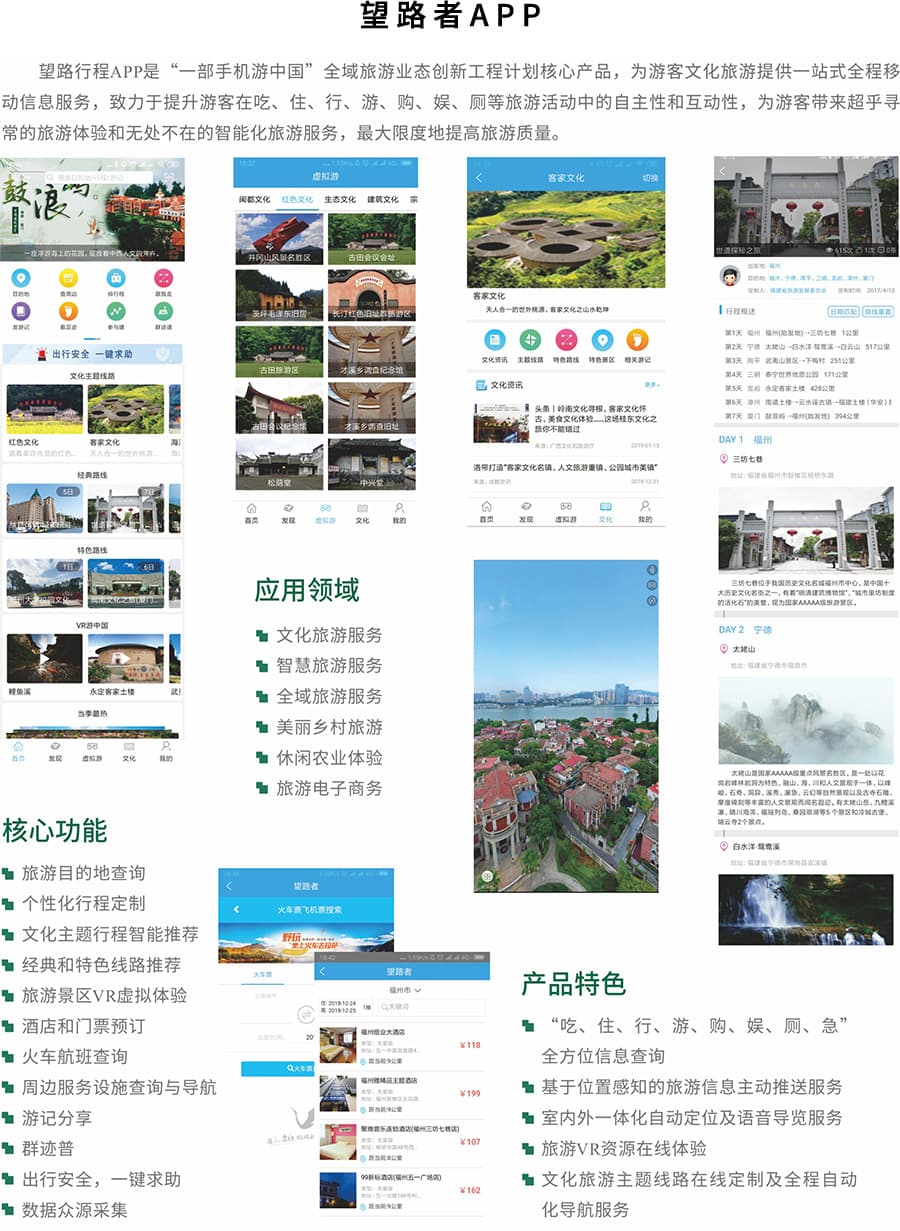Go back from the 客家文化 screen
This screenshot has height=1231, width=900.
(479, 178)
